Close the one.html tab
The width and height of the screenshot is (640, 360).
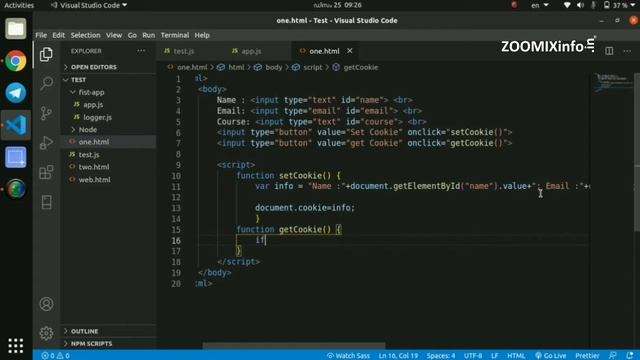pos(350,51)
